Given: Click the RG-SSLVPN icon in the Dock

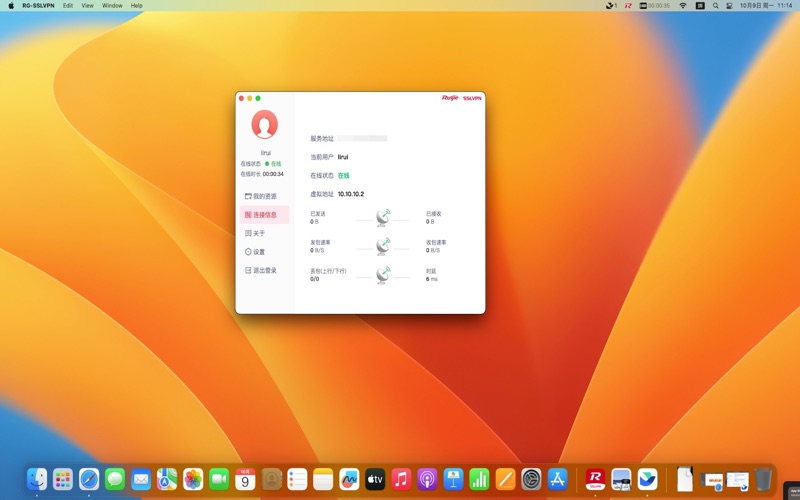Looking at the screenshot, I should [595, 479].
